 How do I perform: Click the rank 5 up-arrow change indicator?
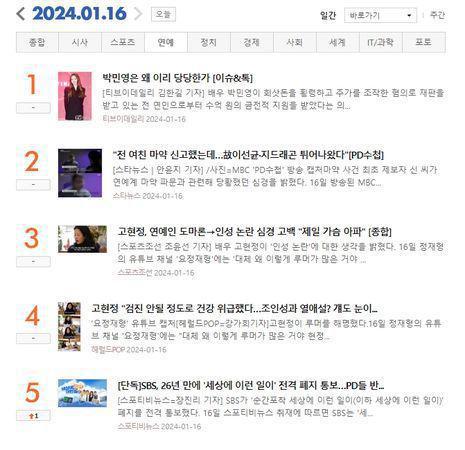[x=33, y=416]
